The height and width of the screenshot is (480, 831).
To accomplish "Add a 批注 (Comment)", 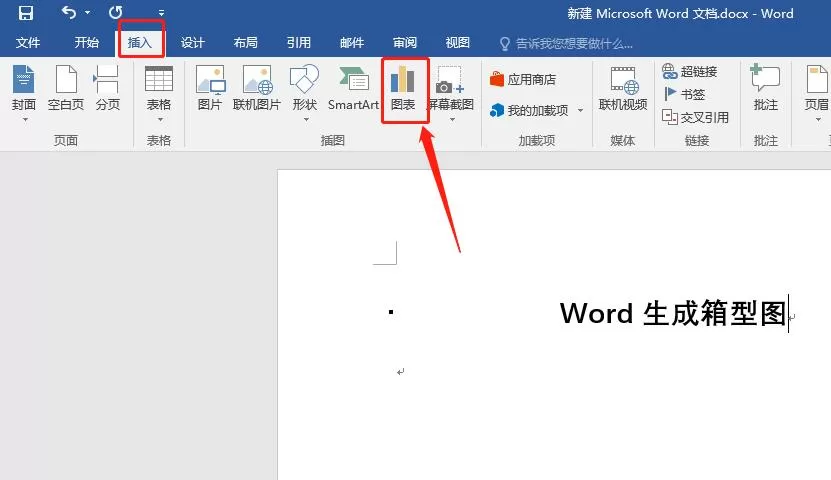I will click(x=765, y=88).
